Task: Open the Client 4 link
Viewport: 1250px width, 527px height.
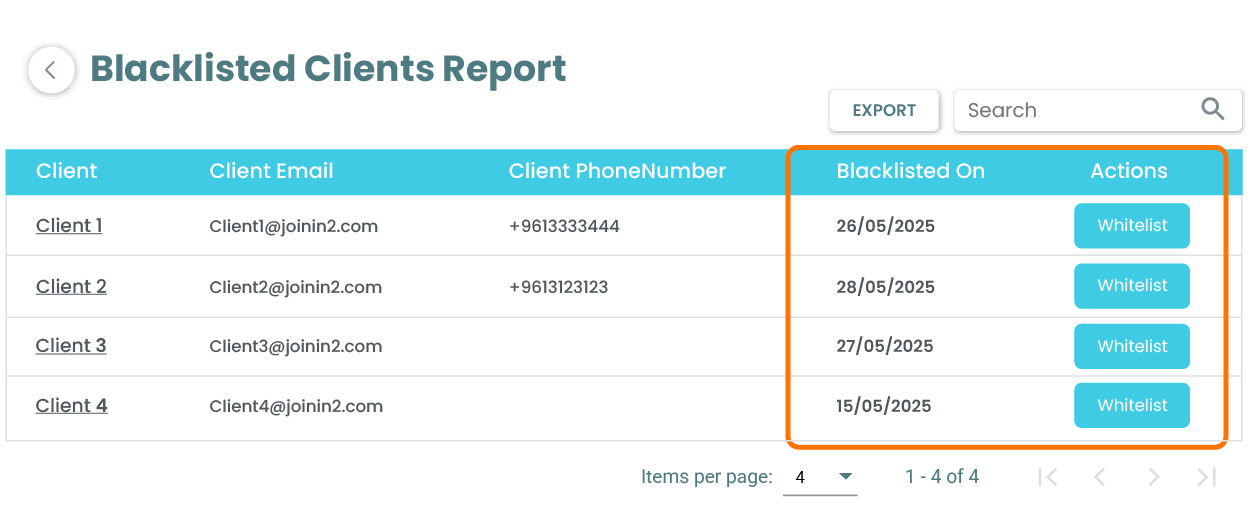Action: (x=71, y=405)
